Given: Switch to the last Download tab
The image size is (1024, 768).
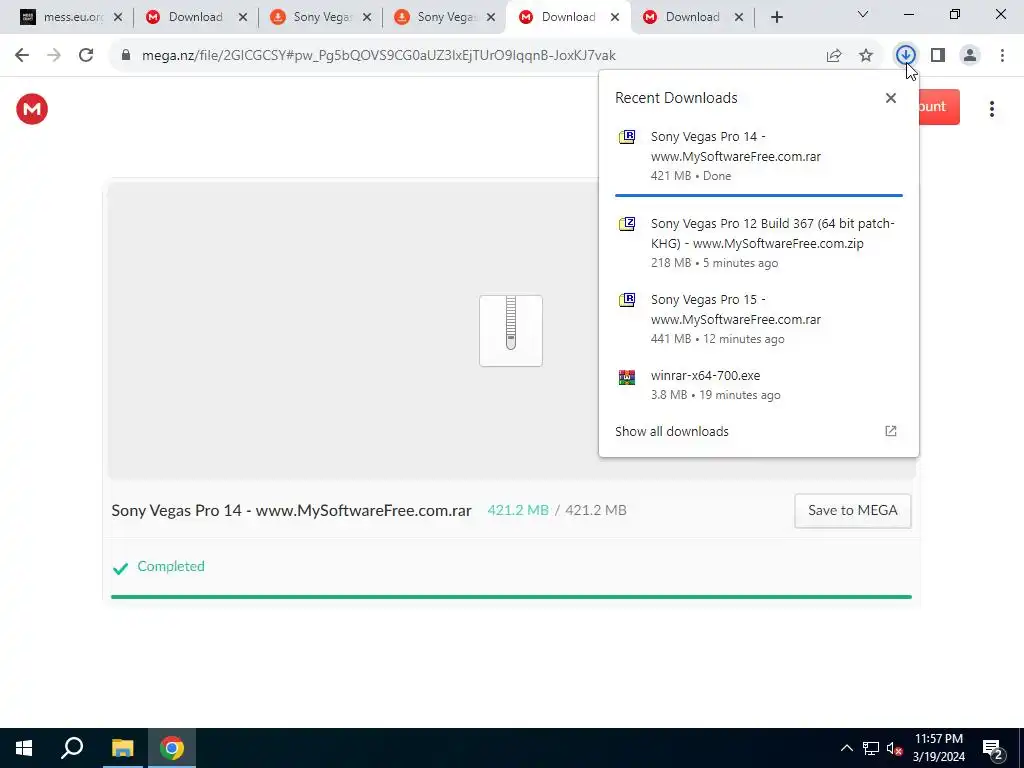Looking at the screenshot, I should click(x=691, y=17).
